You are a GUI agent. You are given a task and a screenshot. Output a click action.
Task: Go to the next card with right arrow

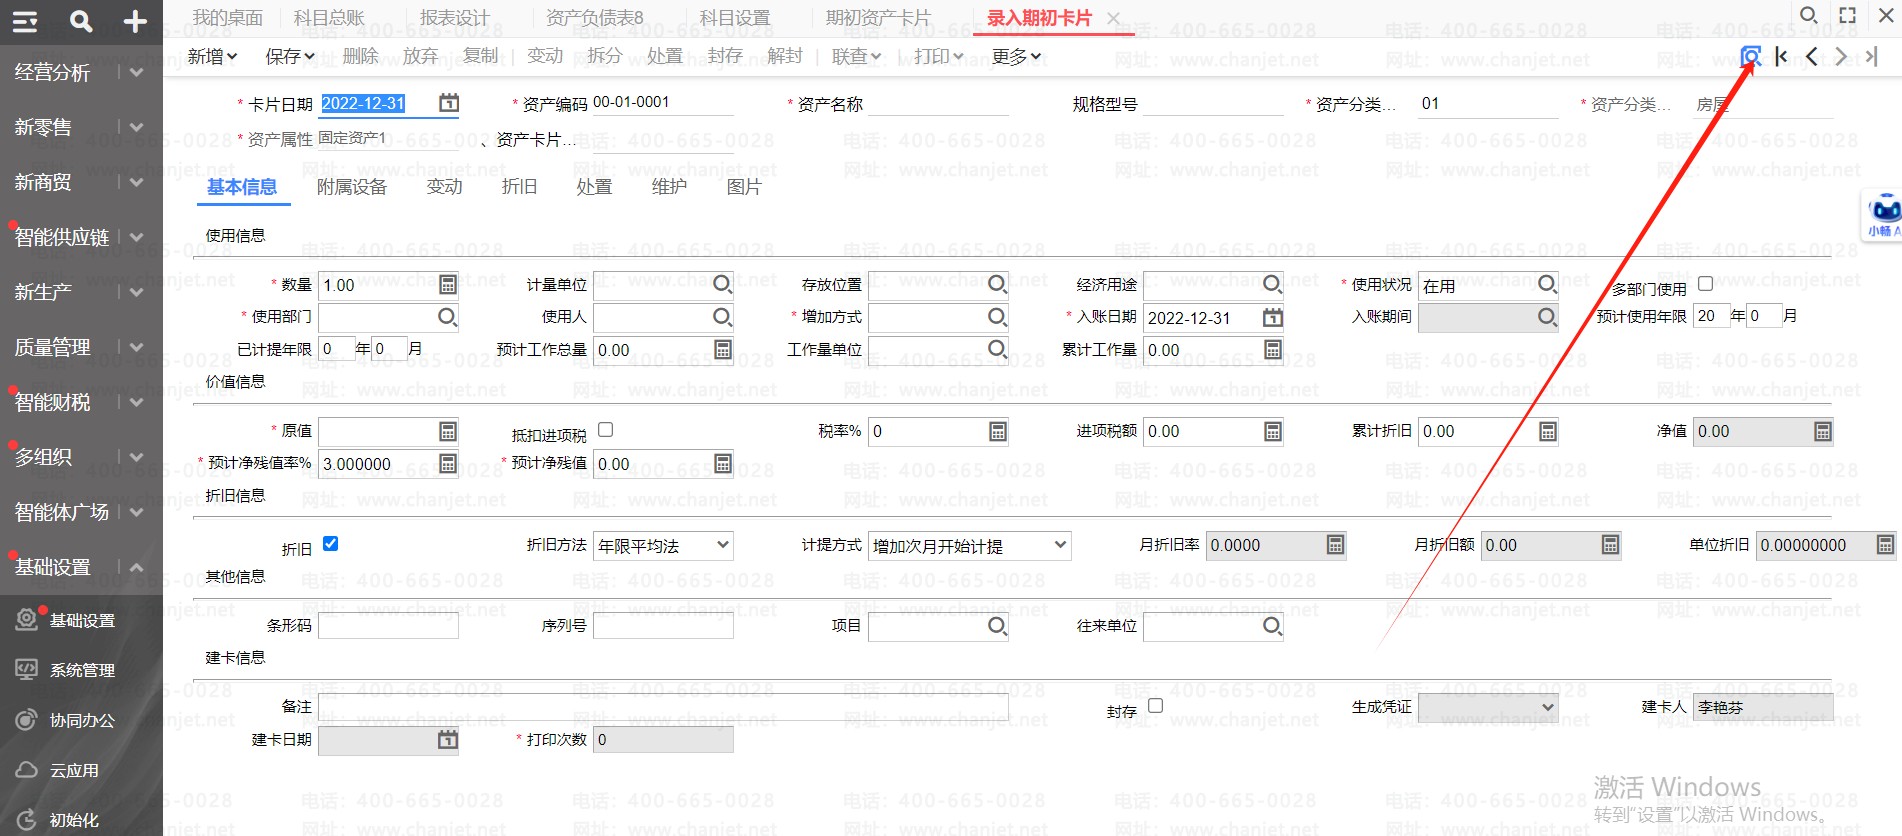[1841, 57]
